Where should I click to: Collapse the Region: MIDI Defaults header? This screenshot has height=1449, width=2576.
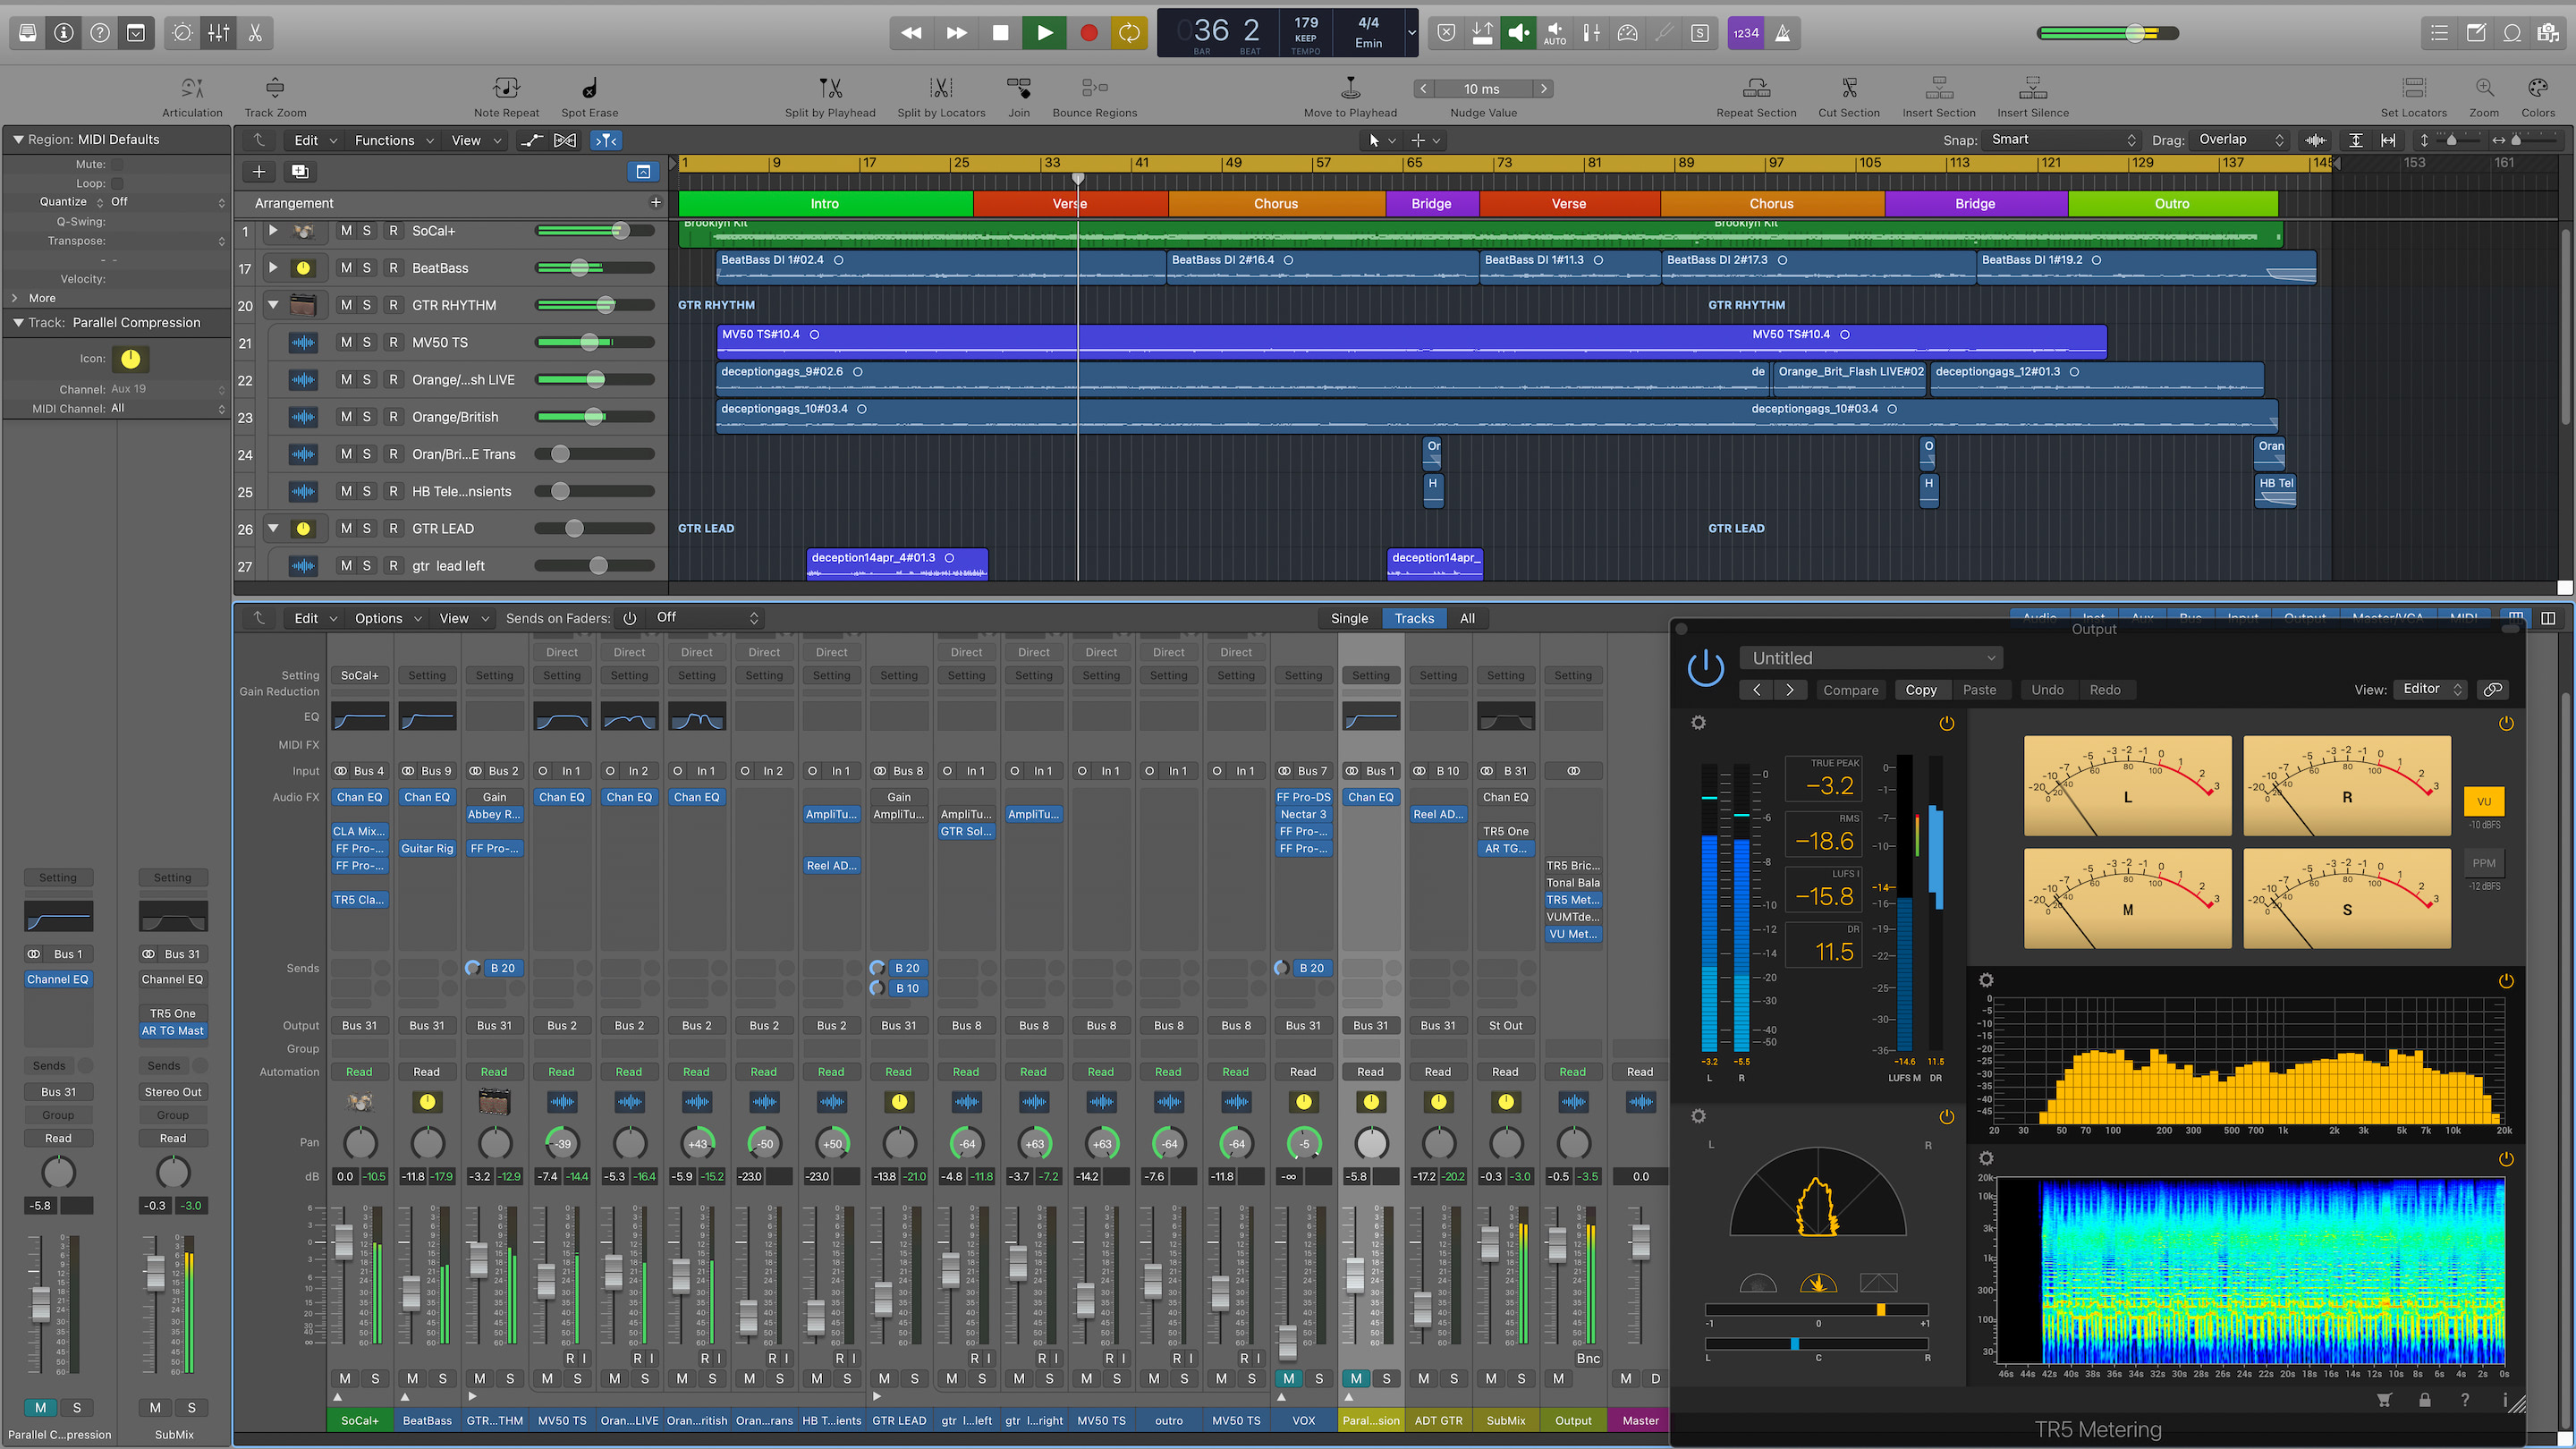tap(18, 140)
